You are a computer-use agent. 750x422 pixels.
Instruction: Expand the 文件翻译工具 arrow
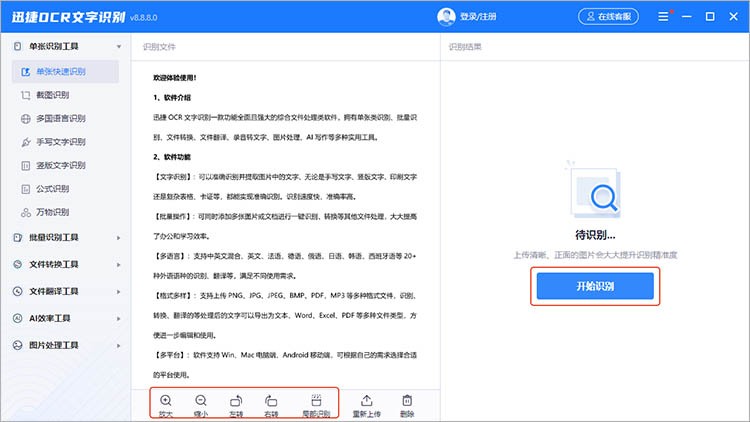pos(119,291)
